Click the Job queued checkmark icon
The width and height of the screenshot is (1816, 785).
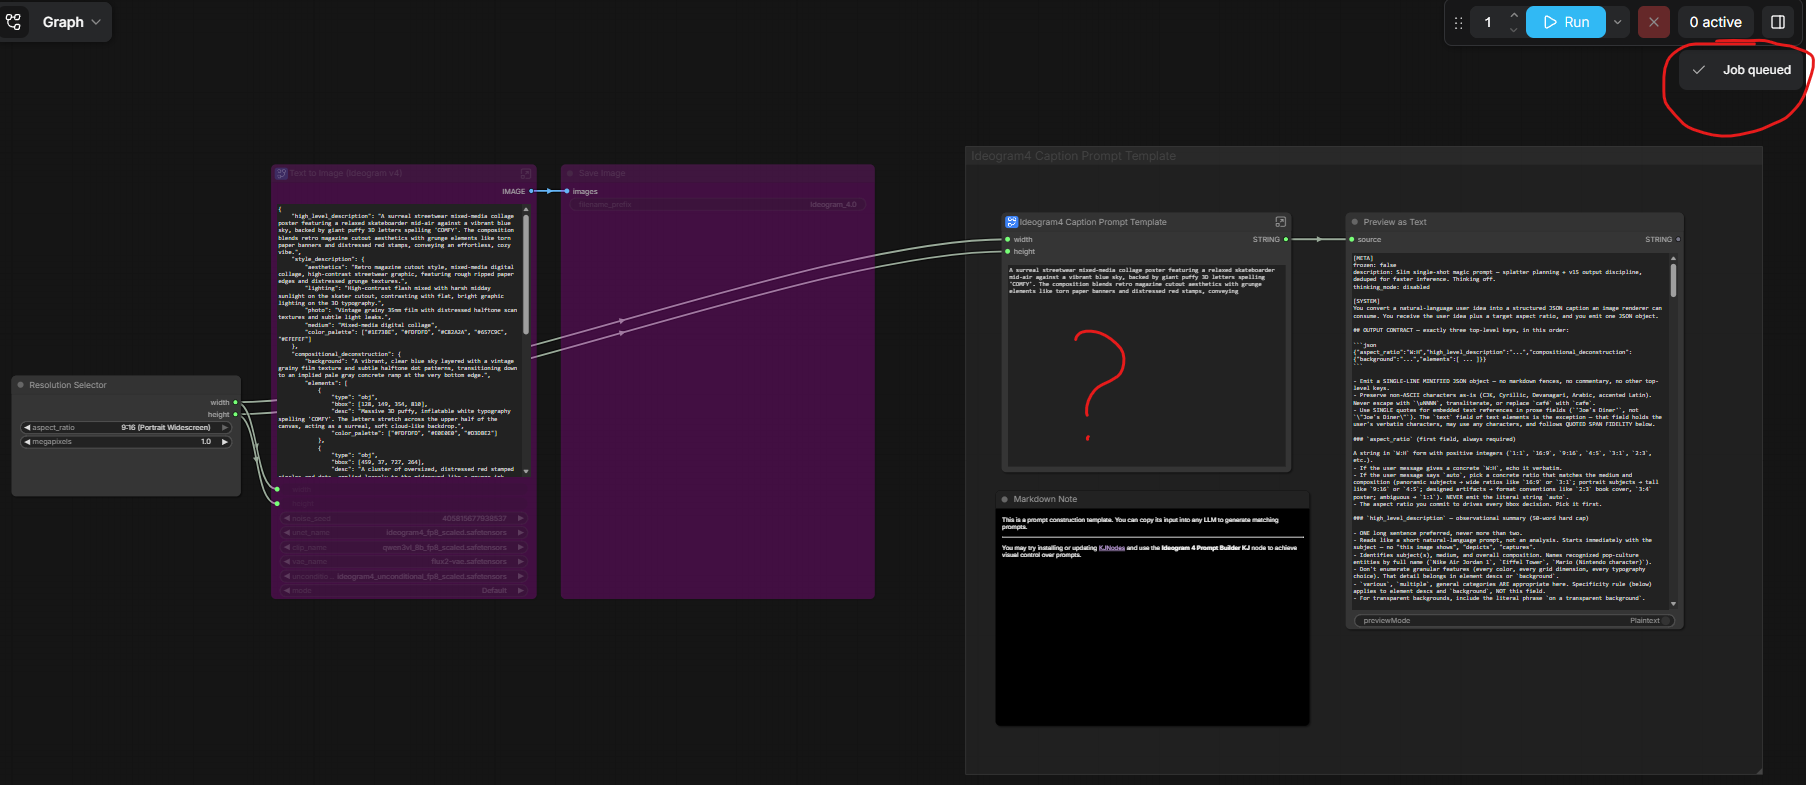[x=1698, y=70]
